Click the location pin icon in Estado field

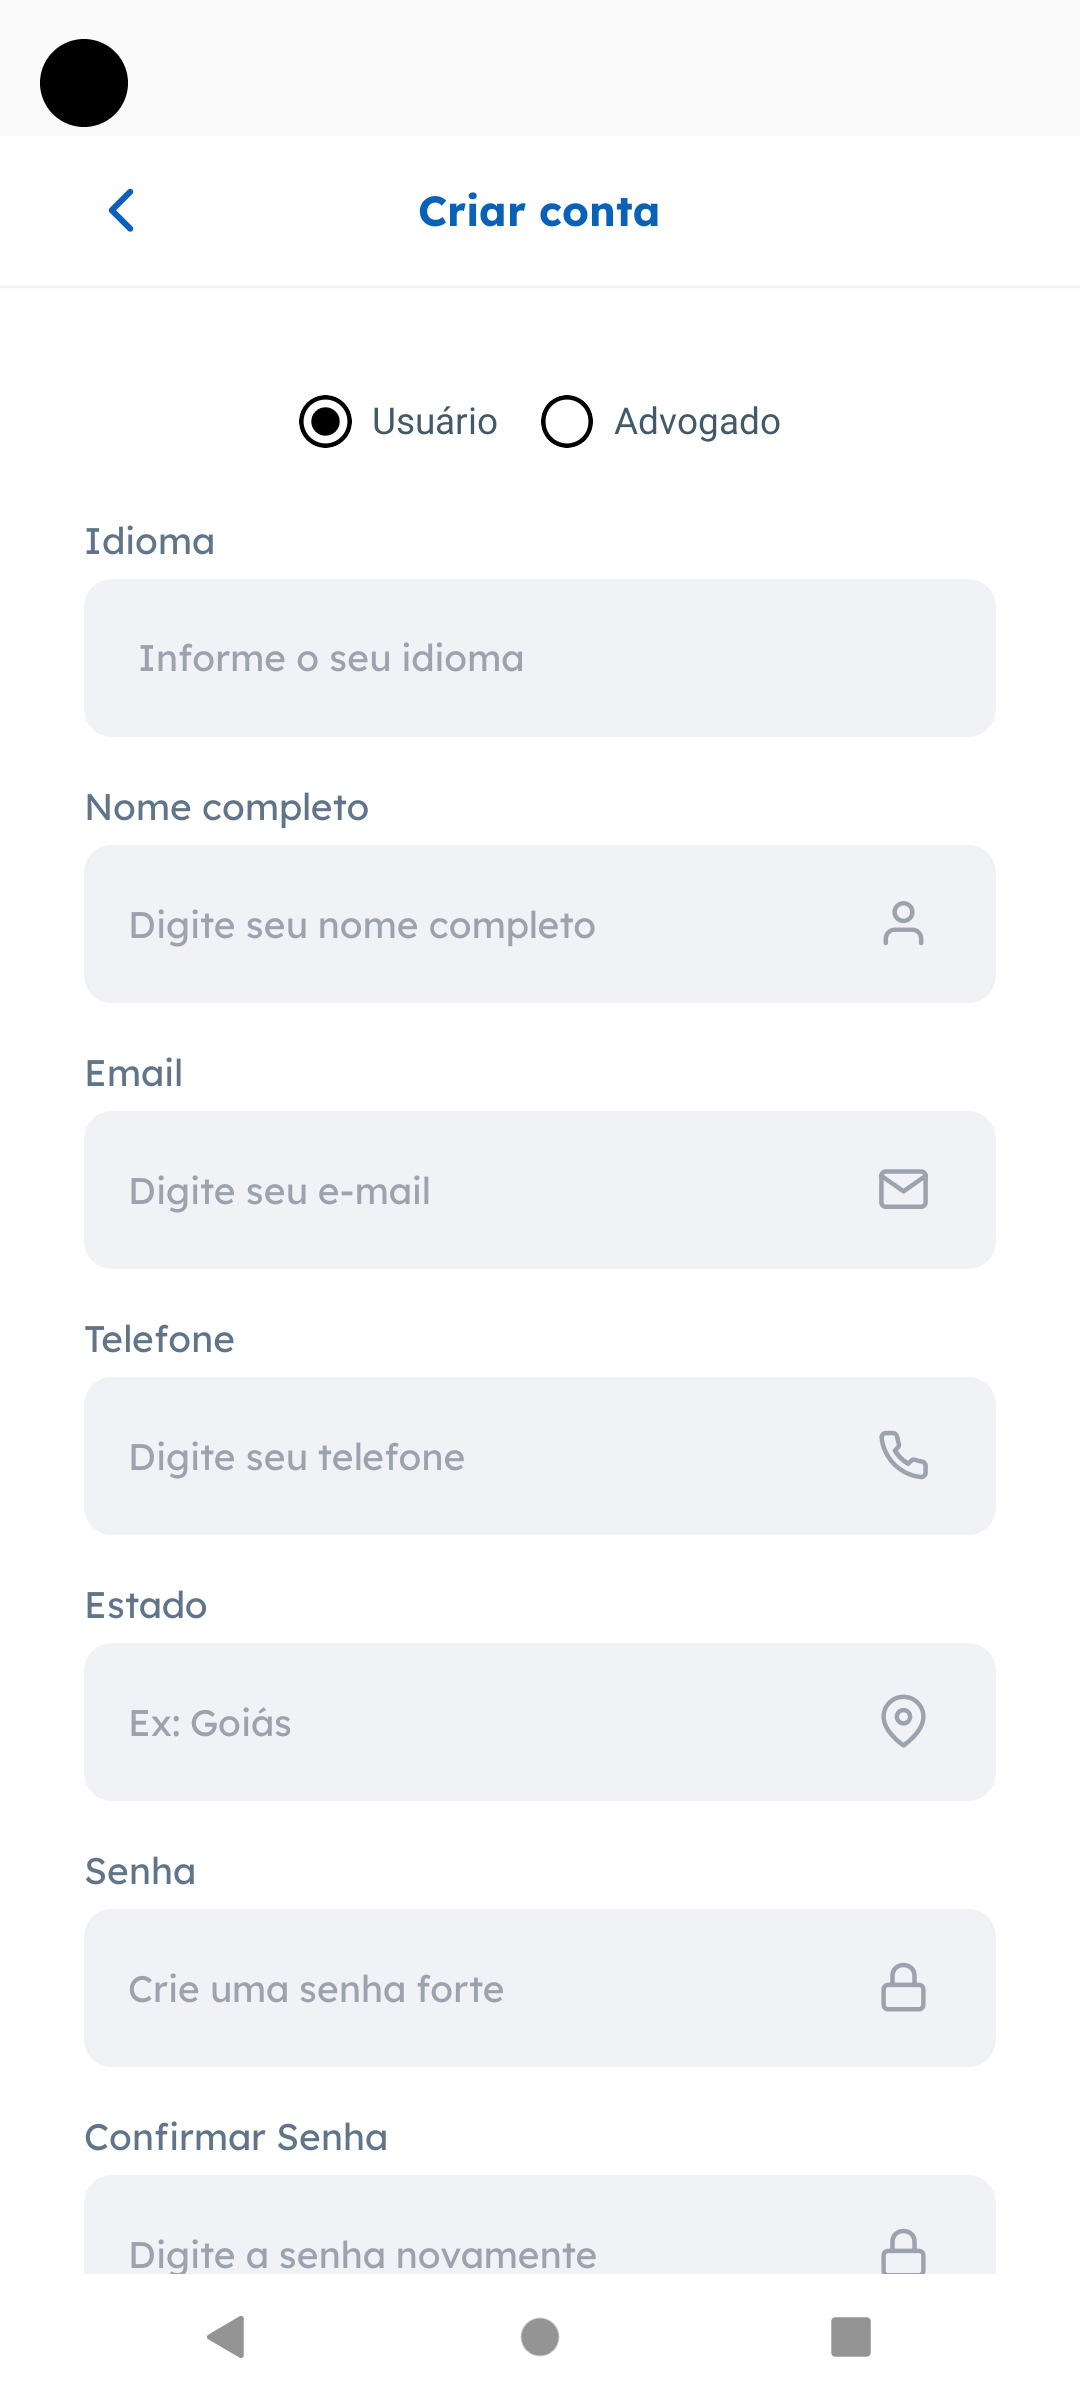903,1721
